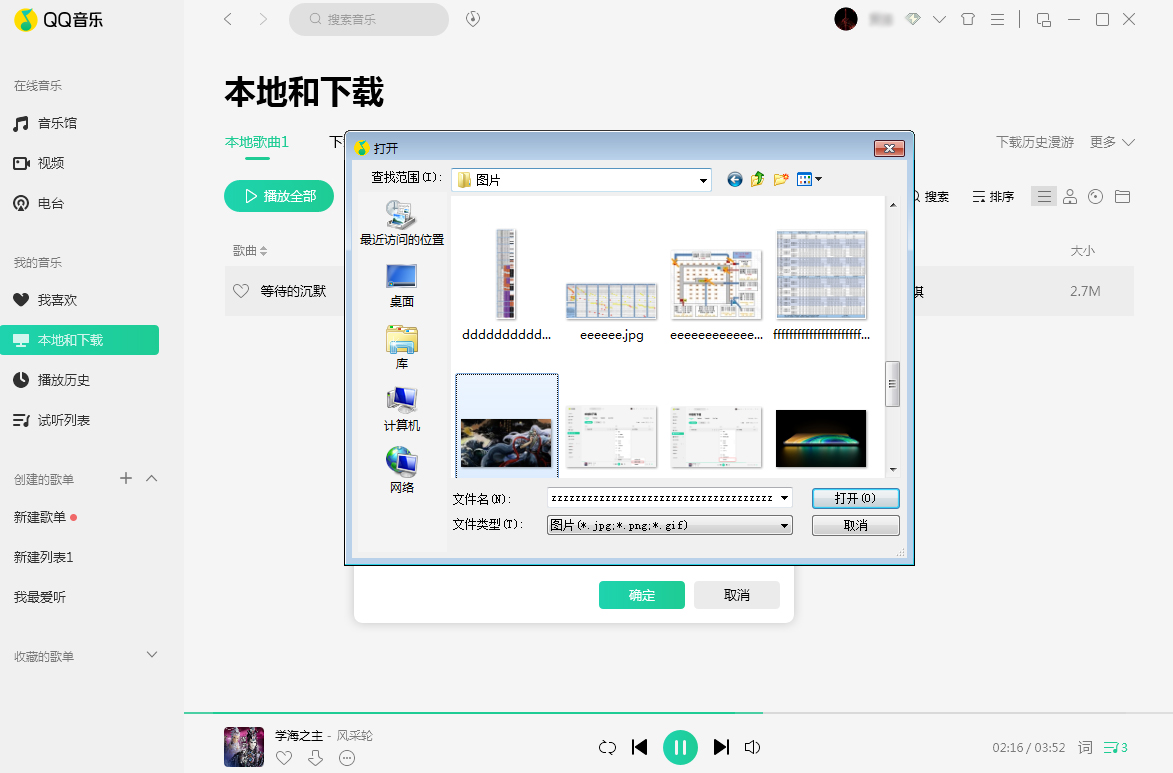Viewport: 1173px width, 773px height.
Task: Switch to artist view in the song list
Action: click(1069, 196)
